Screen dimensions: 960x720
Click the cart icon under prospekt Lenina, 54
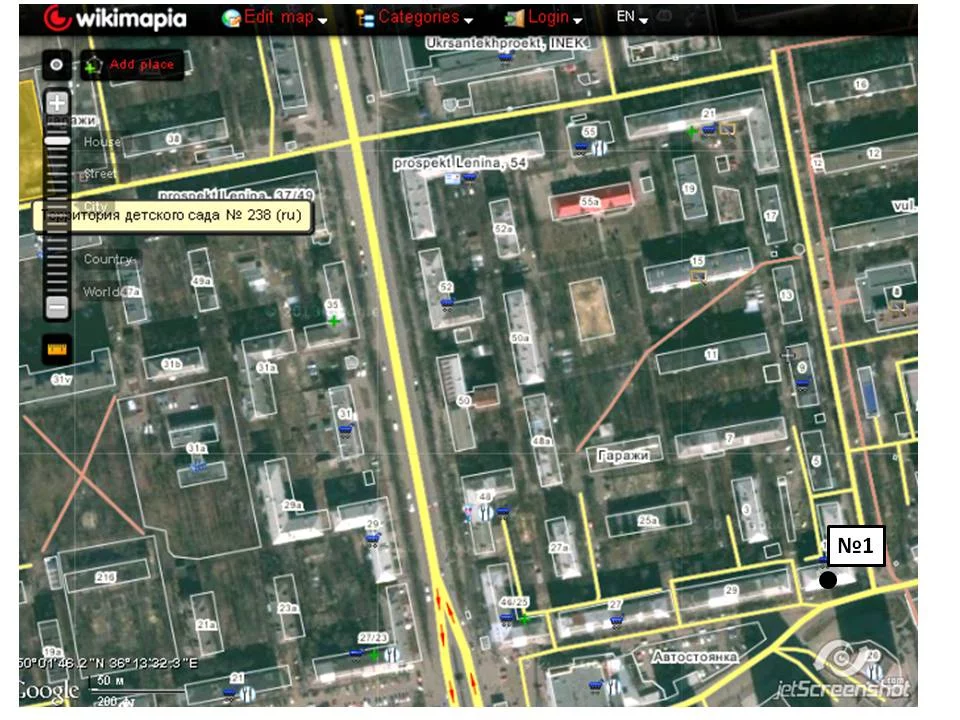[x=469, y=177]
